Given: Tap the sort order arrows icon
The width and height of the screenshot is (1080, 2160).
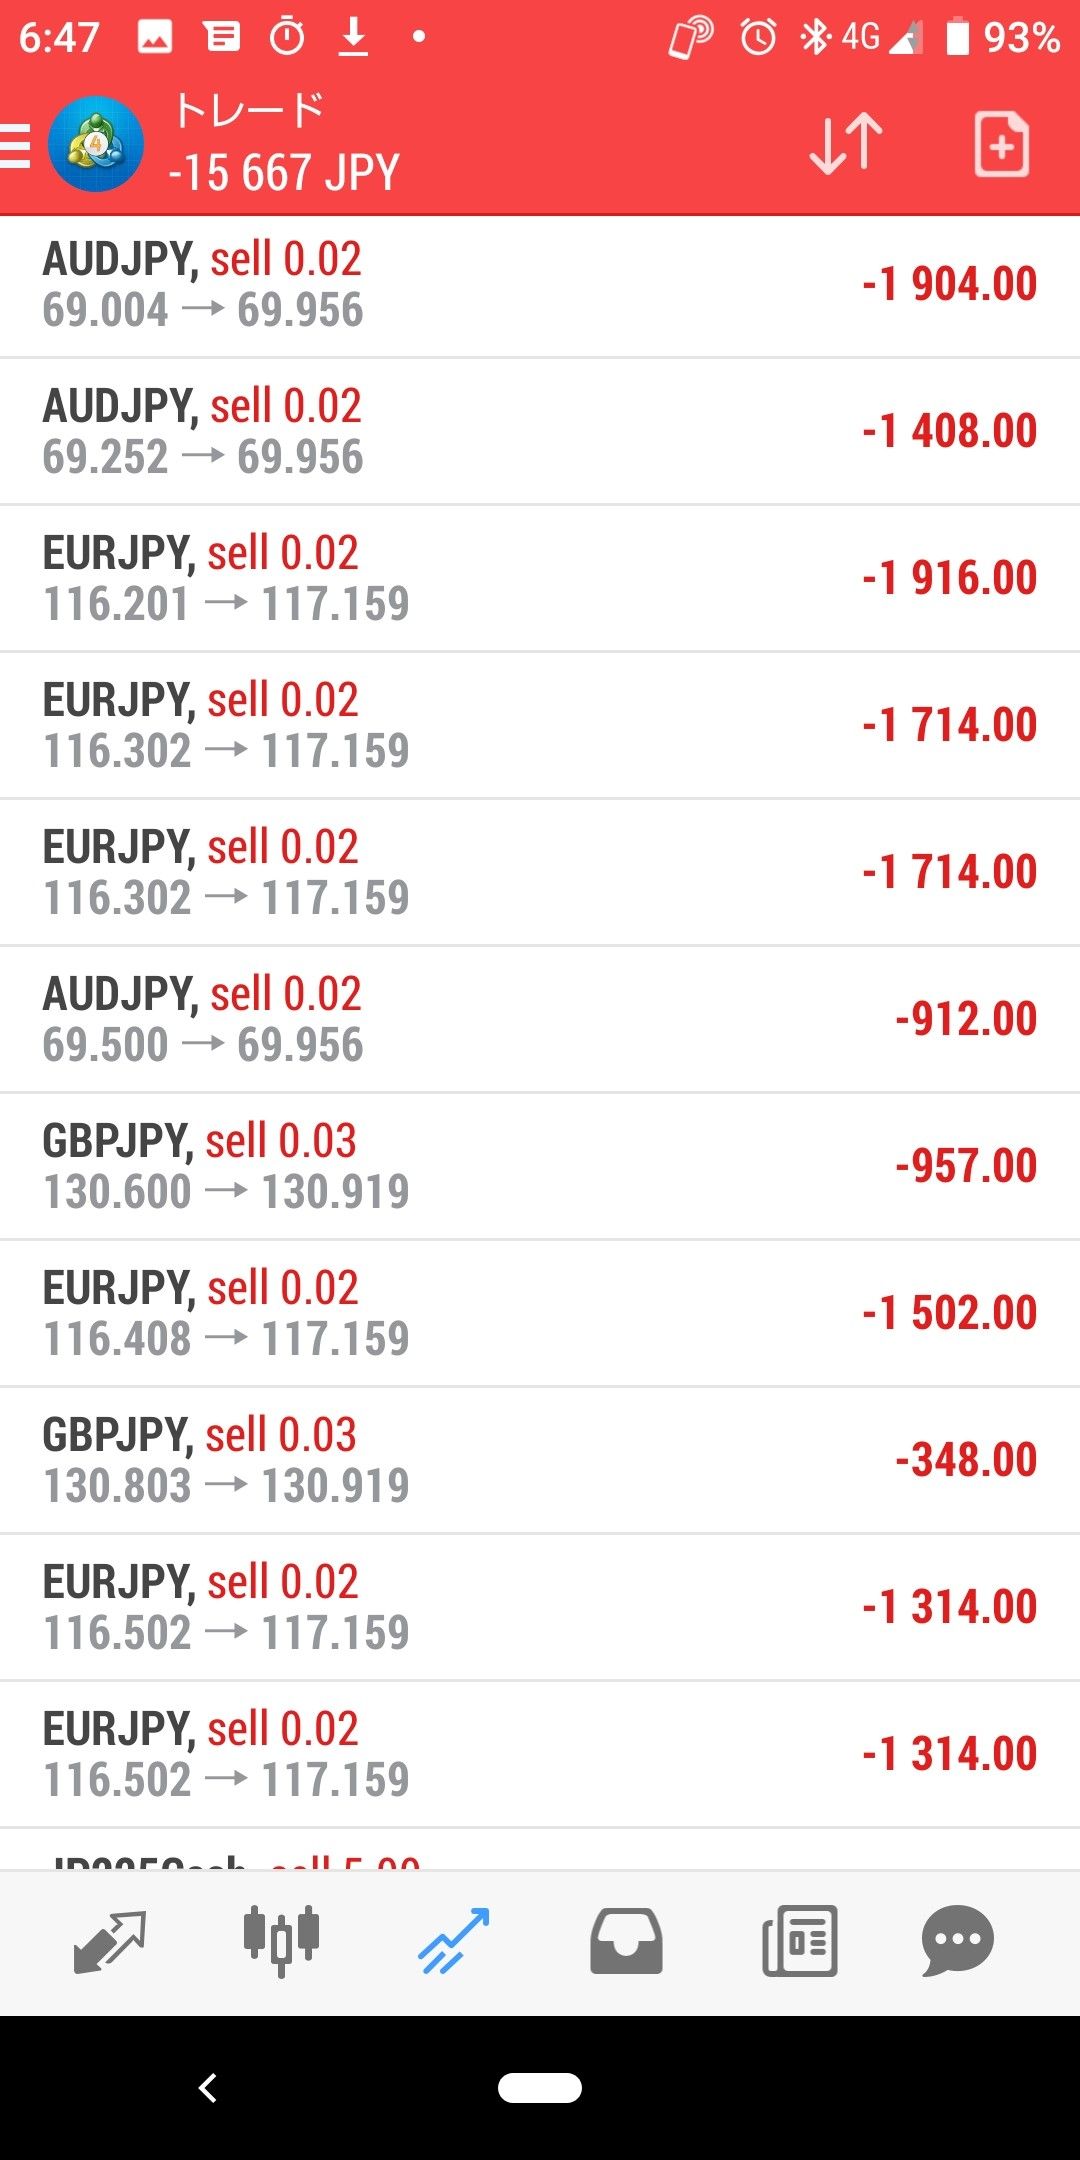Looking at the screenshot, I should [846, 144].
